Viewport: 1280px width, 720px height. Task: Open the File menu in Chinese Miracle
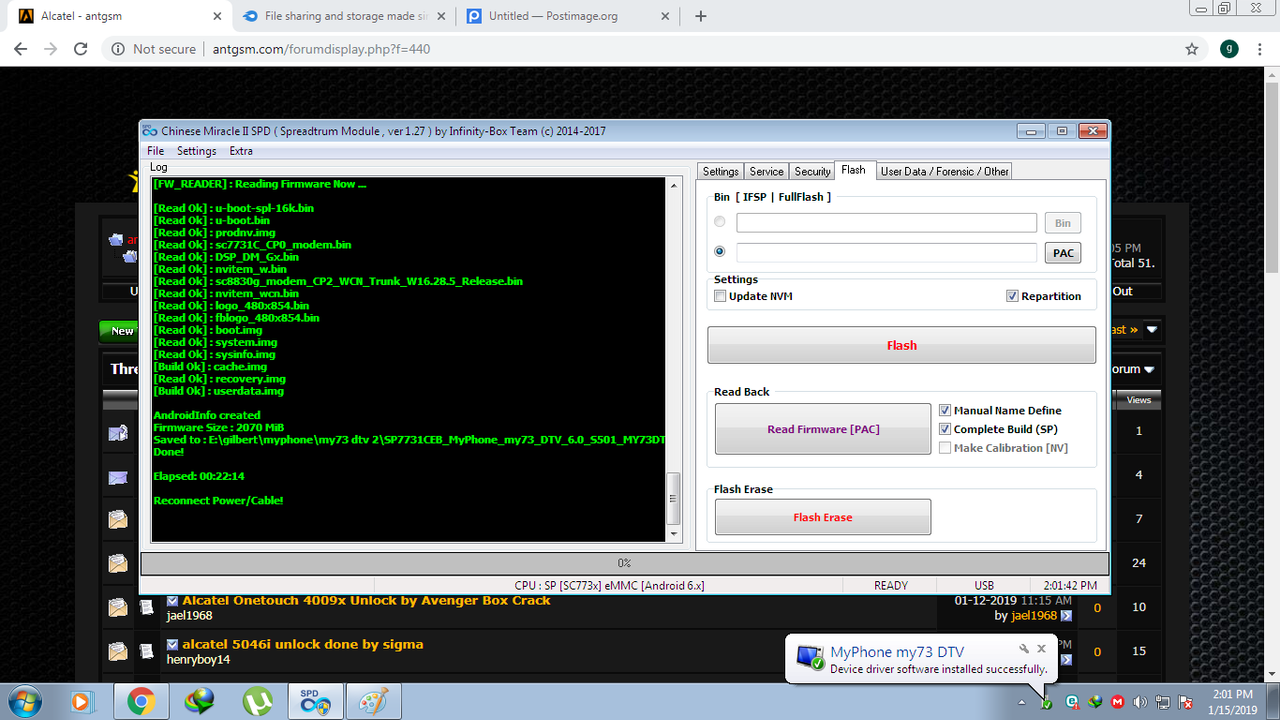point(155,151)
